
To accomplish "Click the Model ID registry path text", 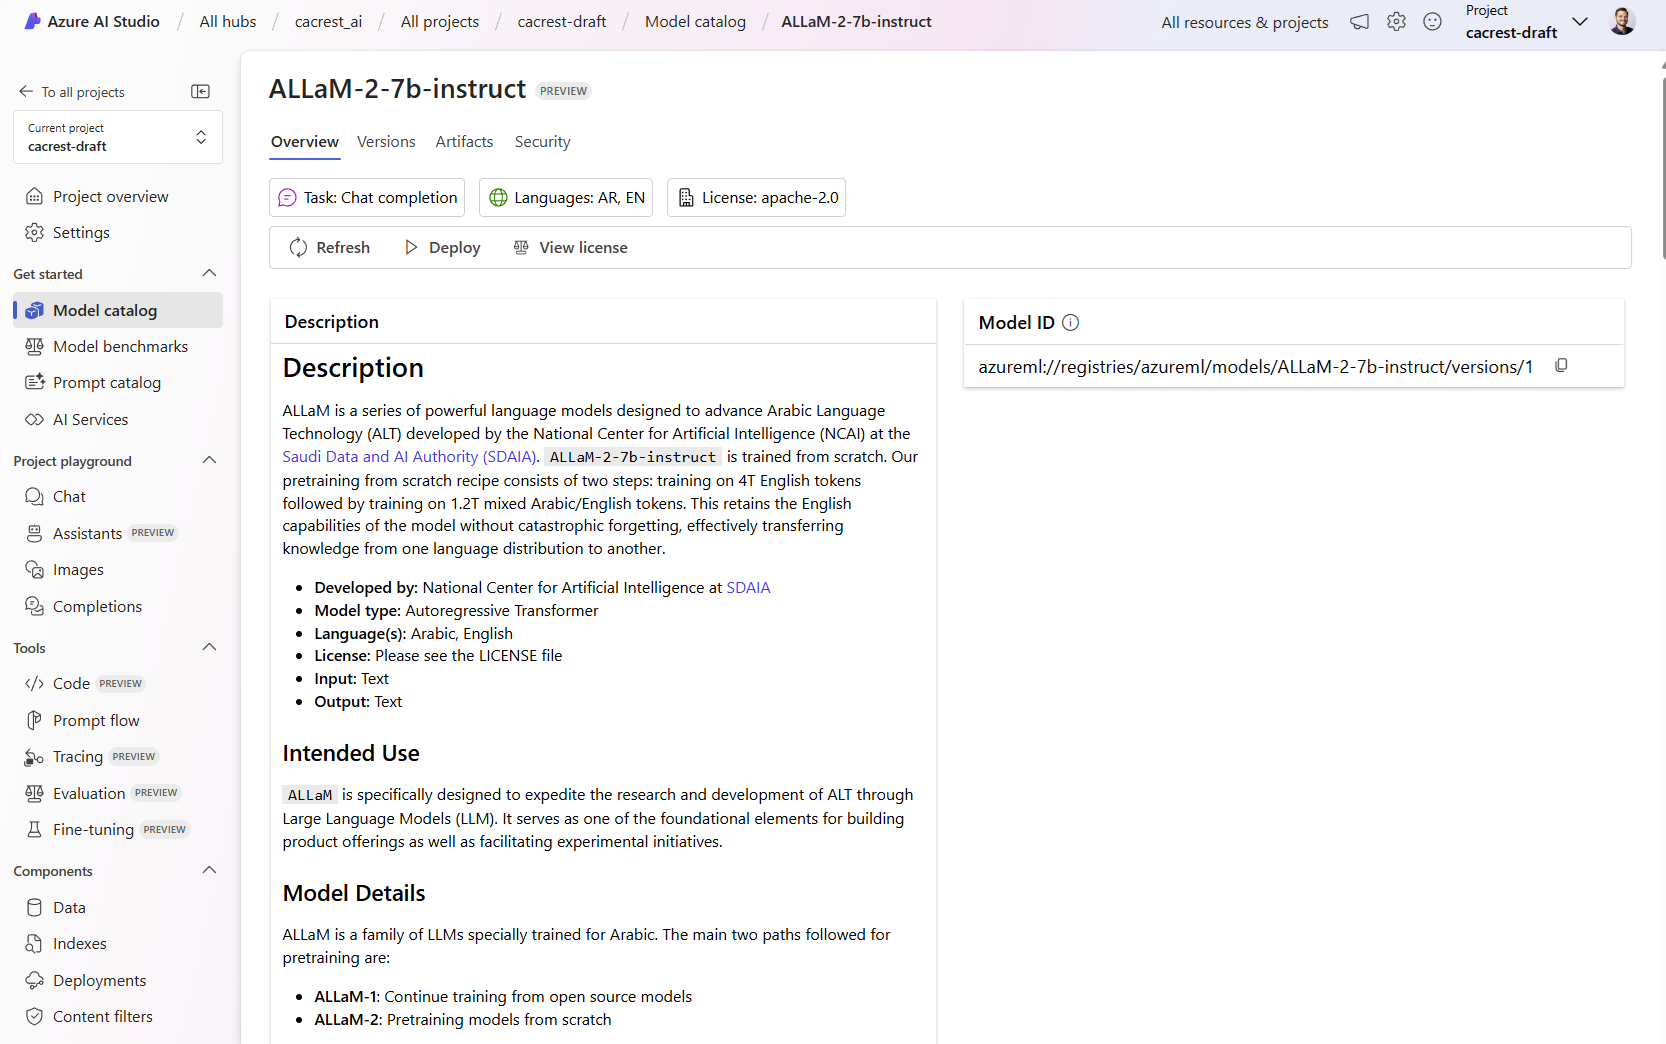I will (x=1255, y=367).
